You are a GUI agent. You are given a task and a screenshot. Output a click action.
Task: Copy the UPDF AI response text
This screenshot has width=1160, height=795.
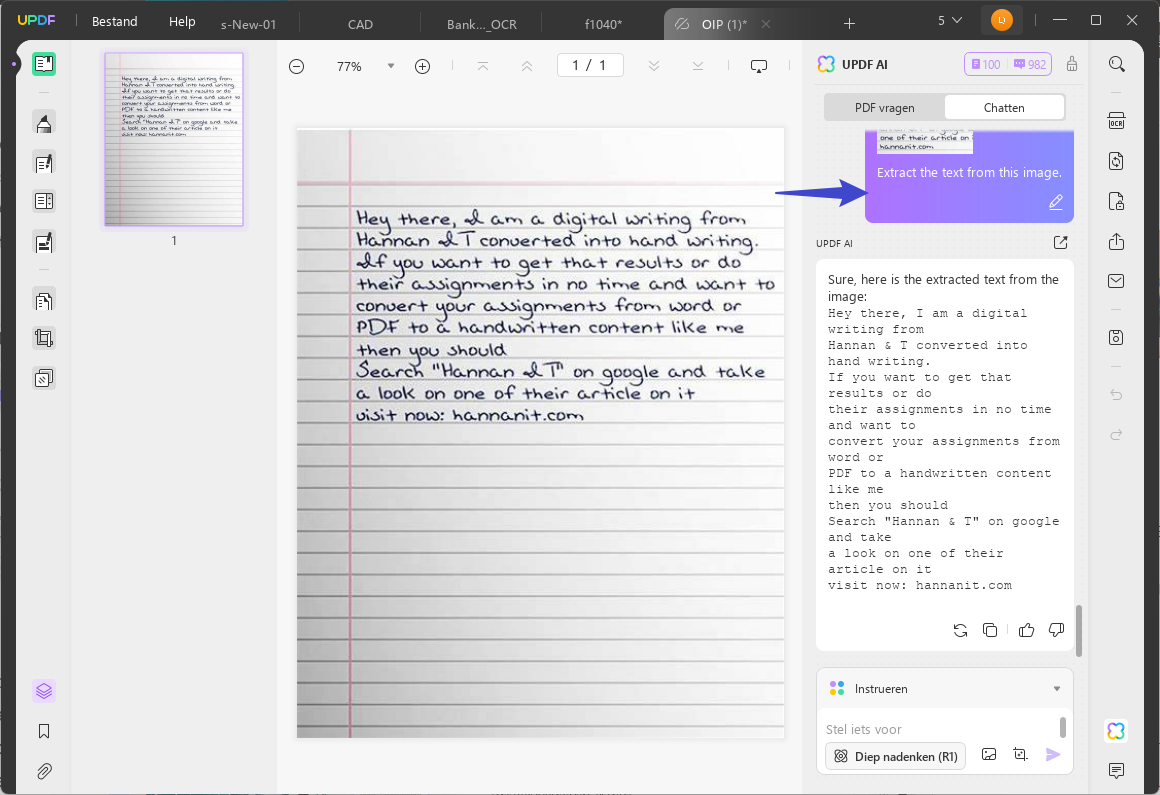(990, 630)
